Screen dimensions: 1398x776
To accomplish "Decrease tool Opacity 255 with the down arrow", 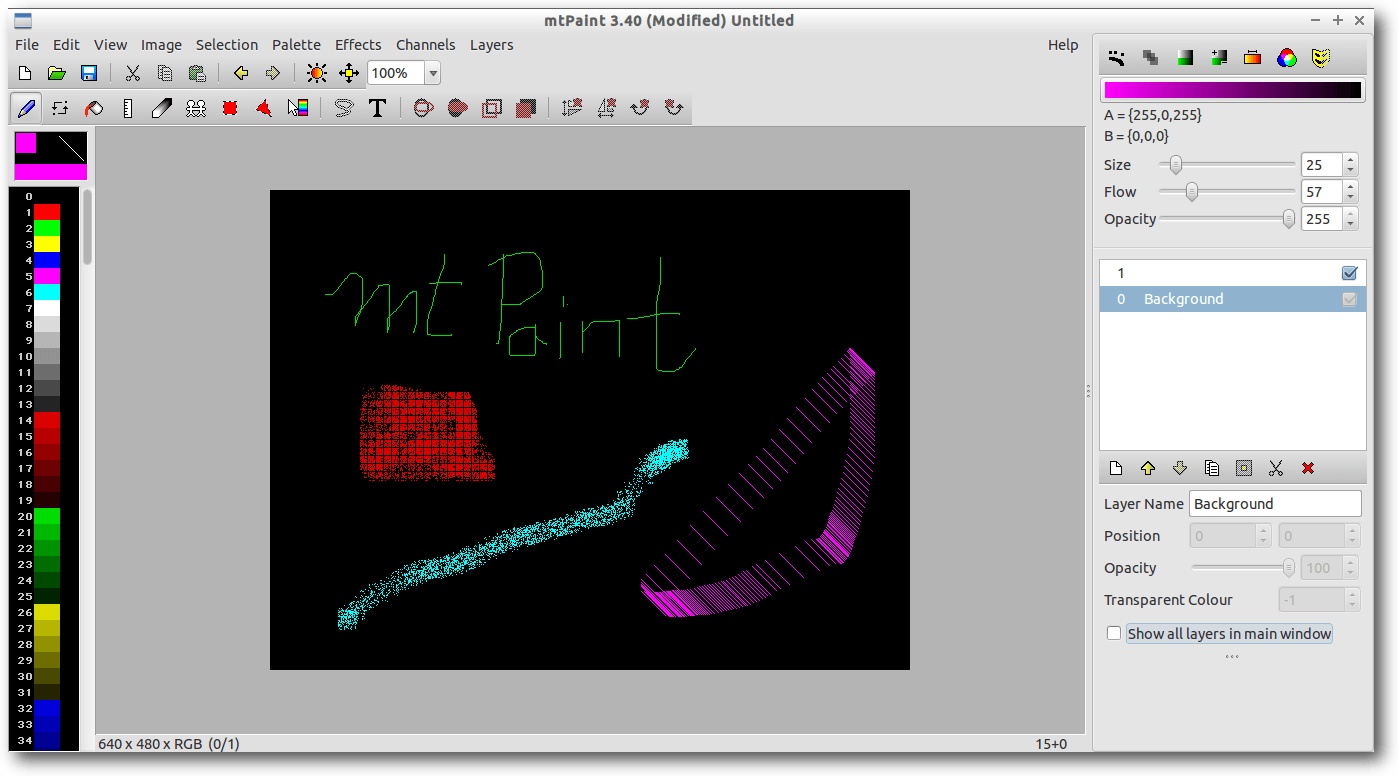I will coord(1351,224).
